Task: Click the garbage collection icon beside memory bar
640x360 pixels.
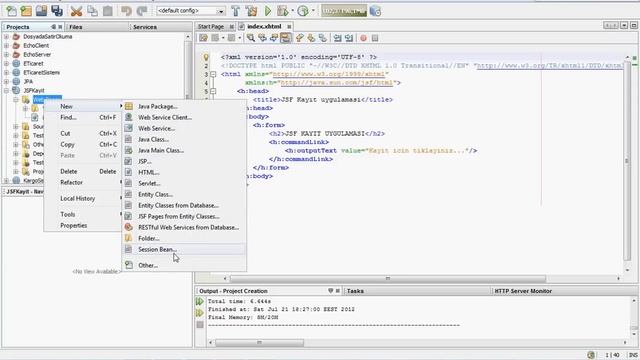Action: point(375,11)
